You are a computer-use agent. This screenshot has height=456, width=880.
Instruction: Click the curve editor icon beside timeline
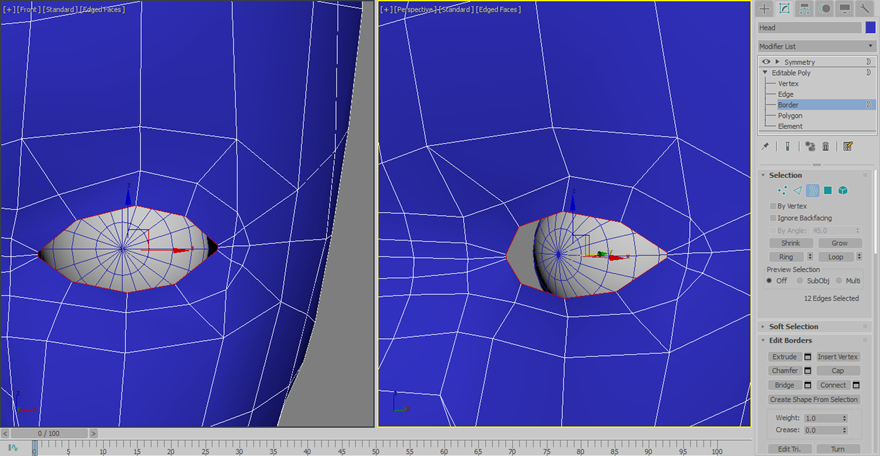(x=13, y=448)
